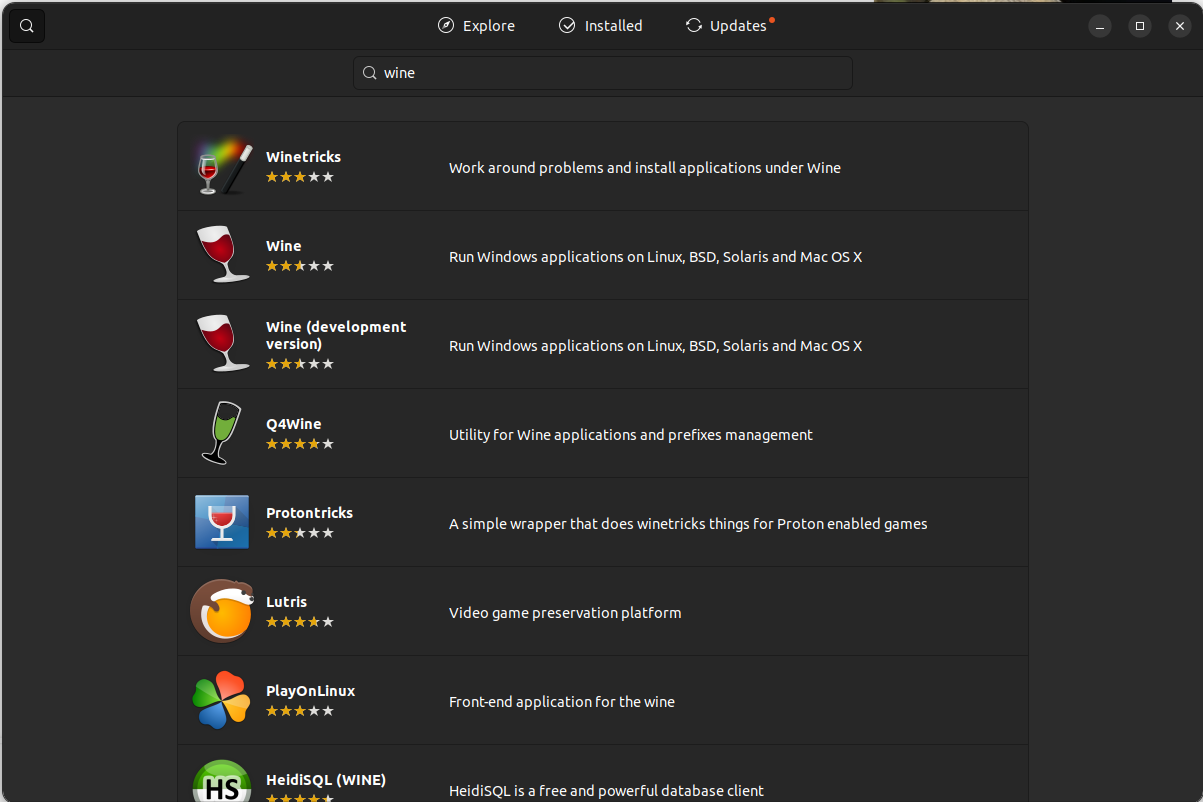Click the search toggle icon in header
The image size is (1203, 802).
(27, 26)
